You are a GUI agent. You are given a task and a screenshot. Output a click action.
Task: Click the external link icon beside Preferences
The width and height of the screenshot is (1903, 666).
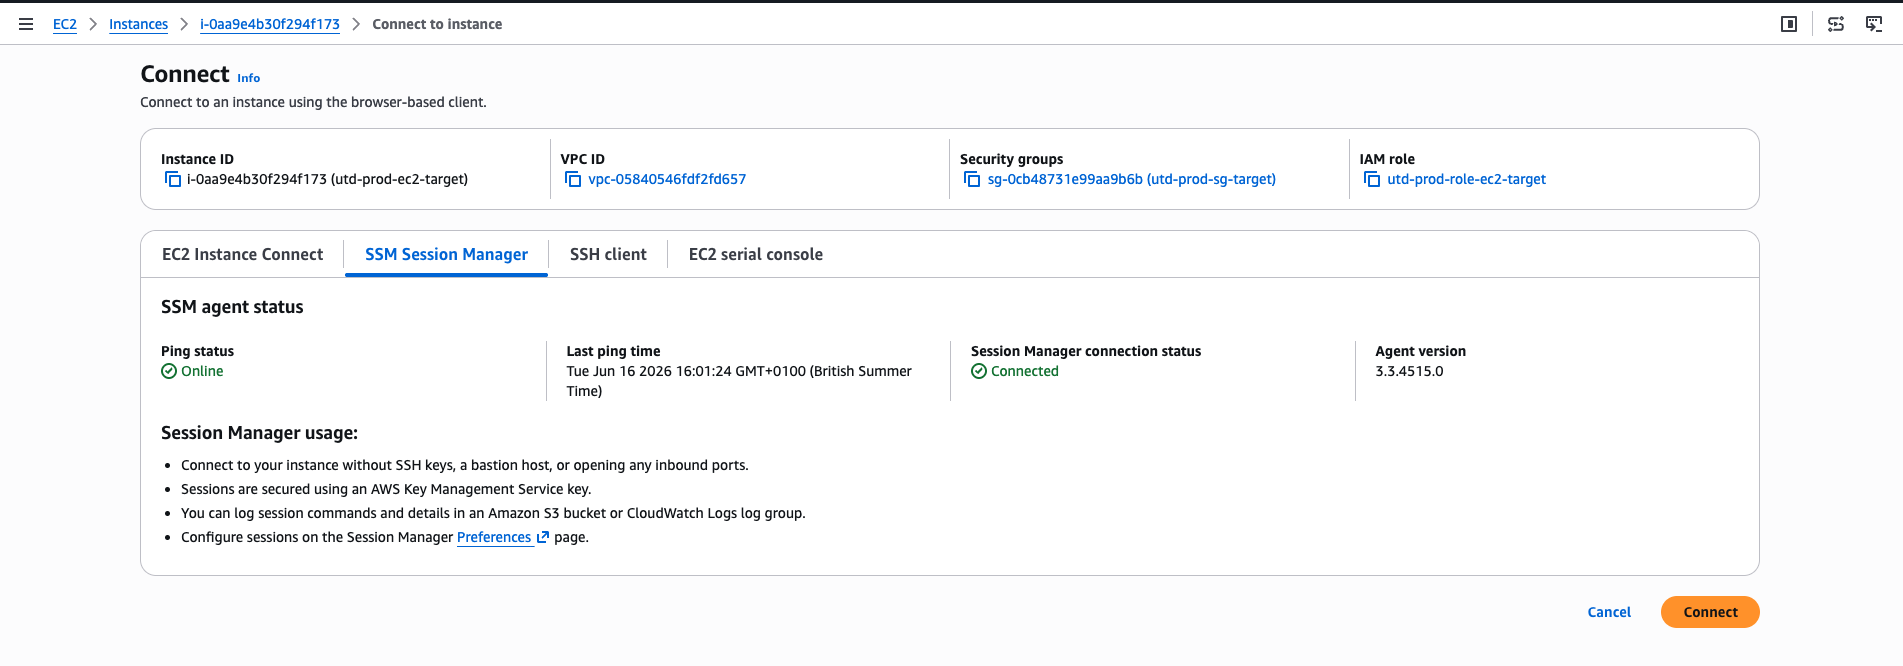[543, 537]
